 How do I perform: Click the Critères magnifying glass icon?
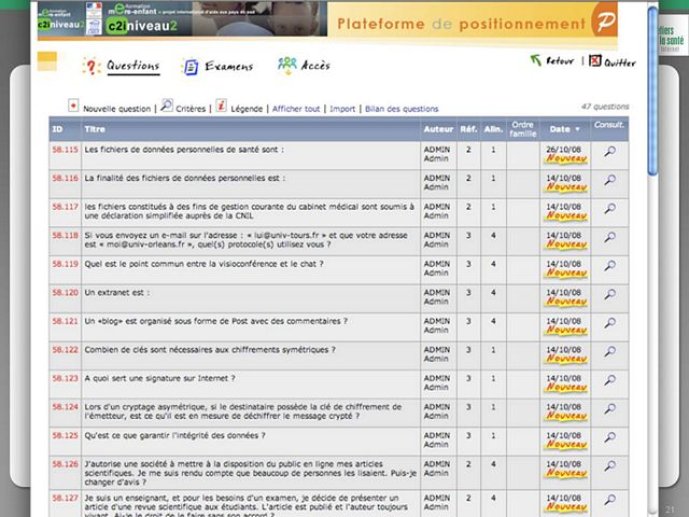pyautogui.click(x=167, y=105)
